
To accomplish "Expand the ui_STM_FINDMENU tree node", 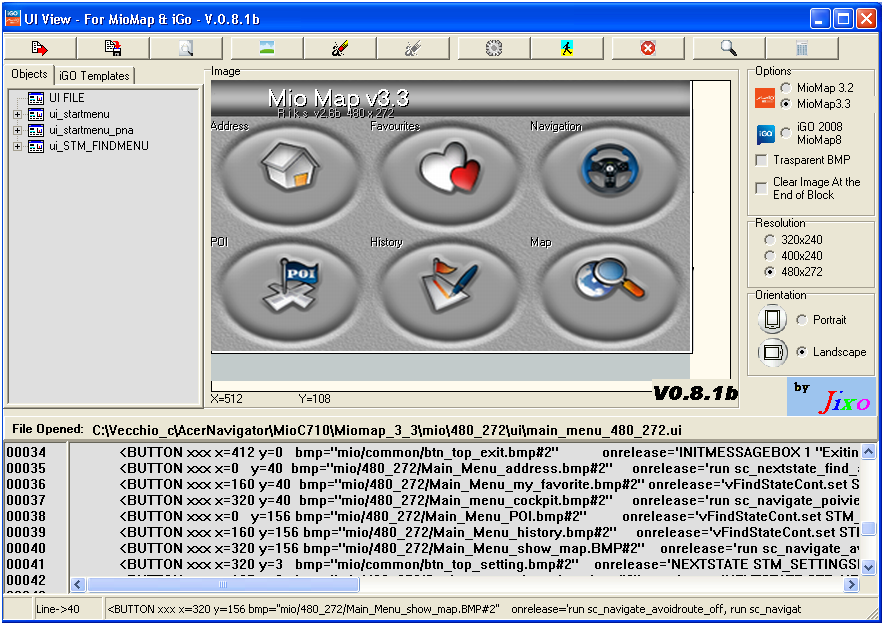I will tap(17, 146).
